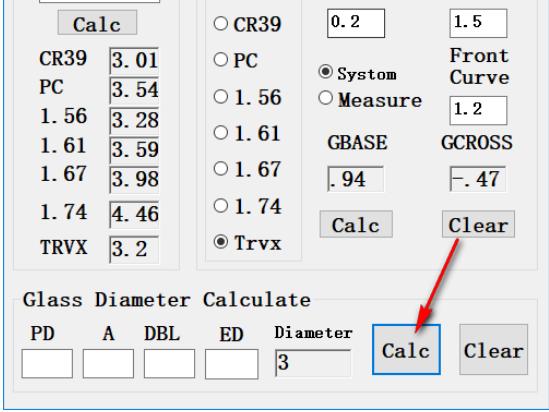Click the input field containing 0.2
Viewport: 549px width, 412px height.
tap(356, 23)
